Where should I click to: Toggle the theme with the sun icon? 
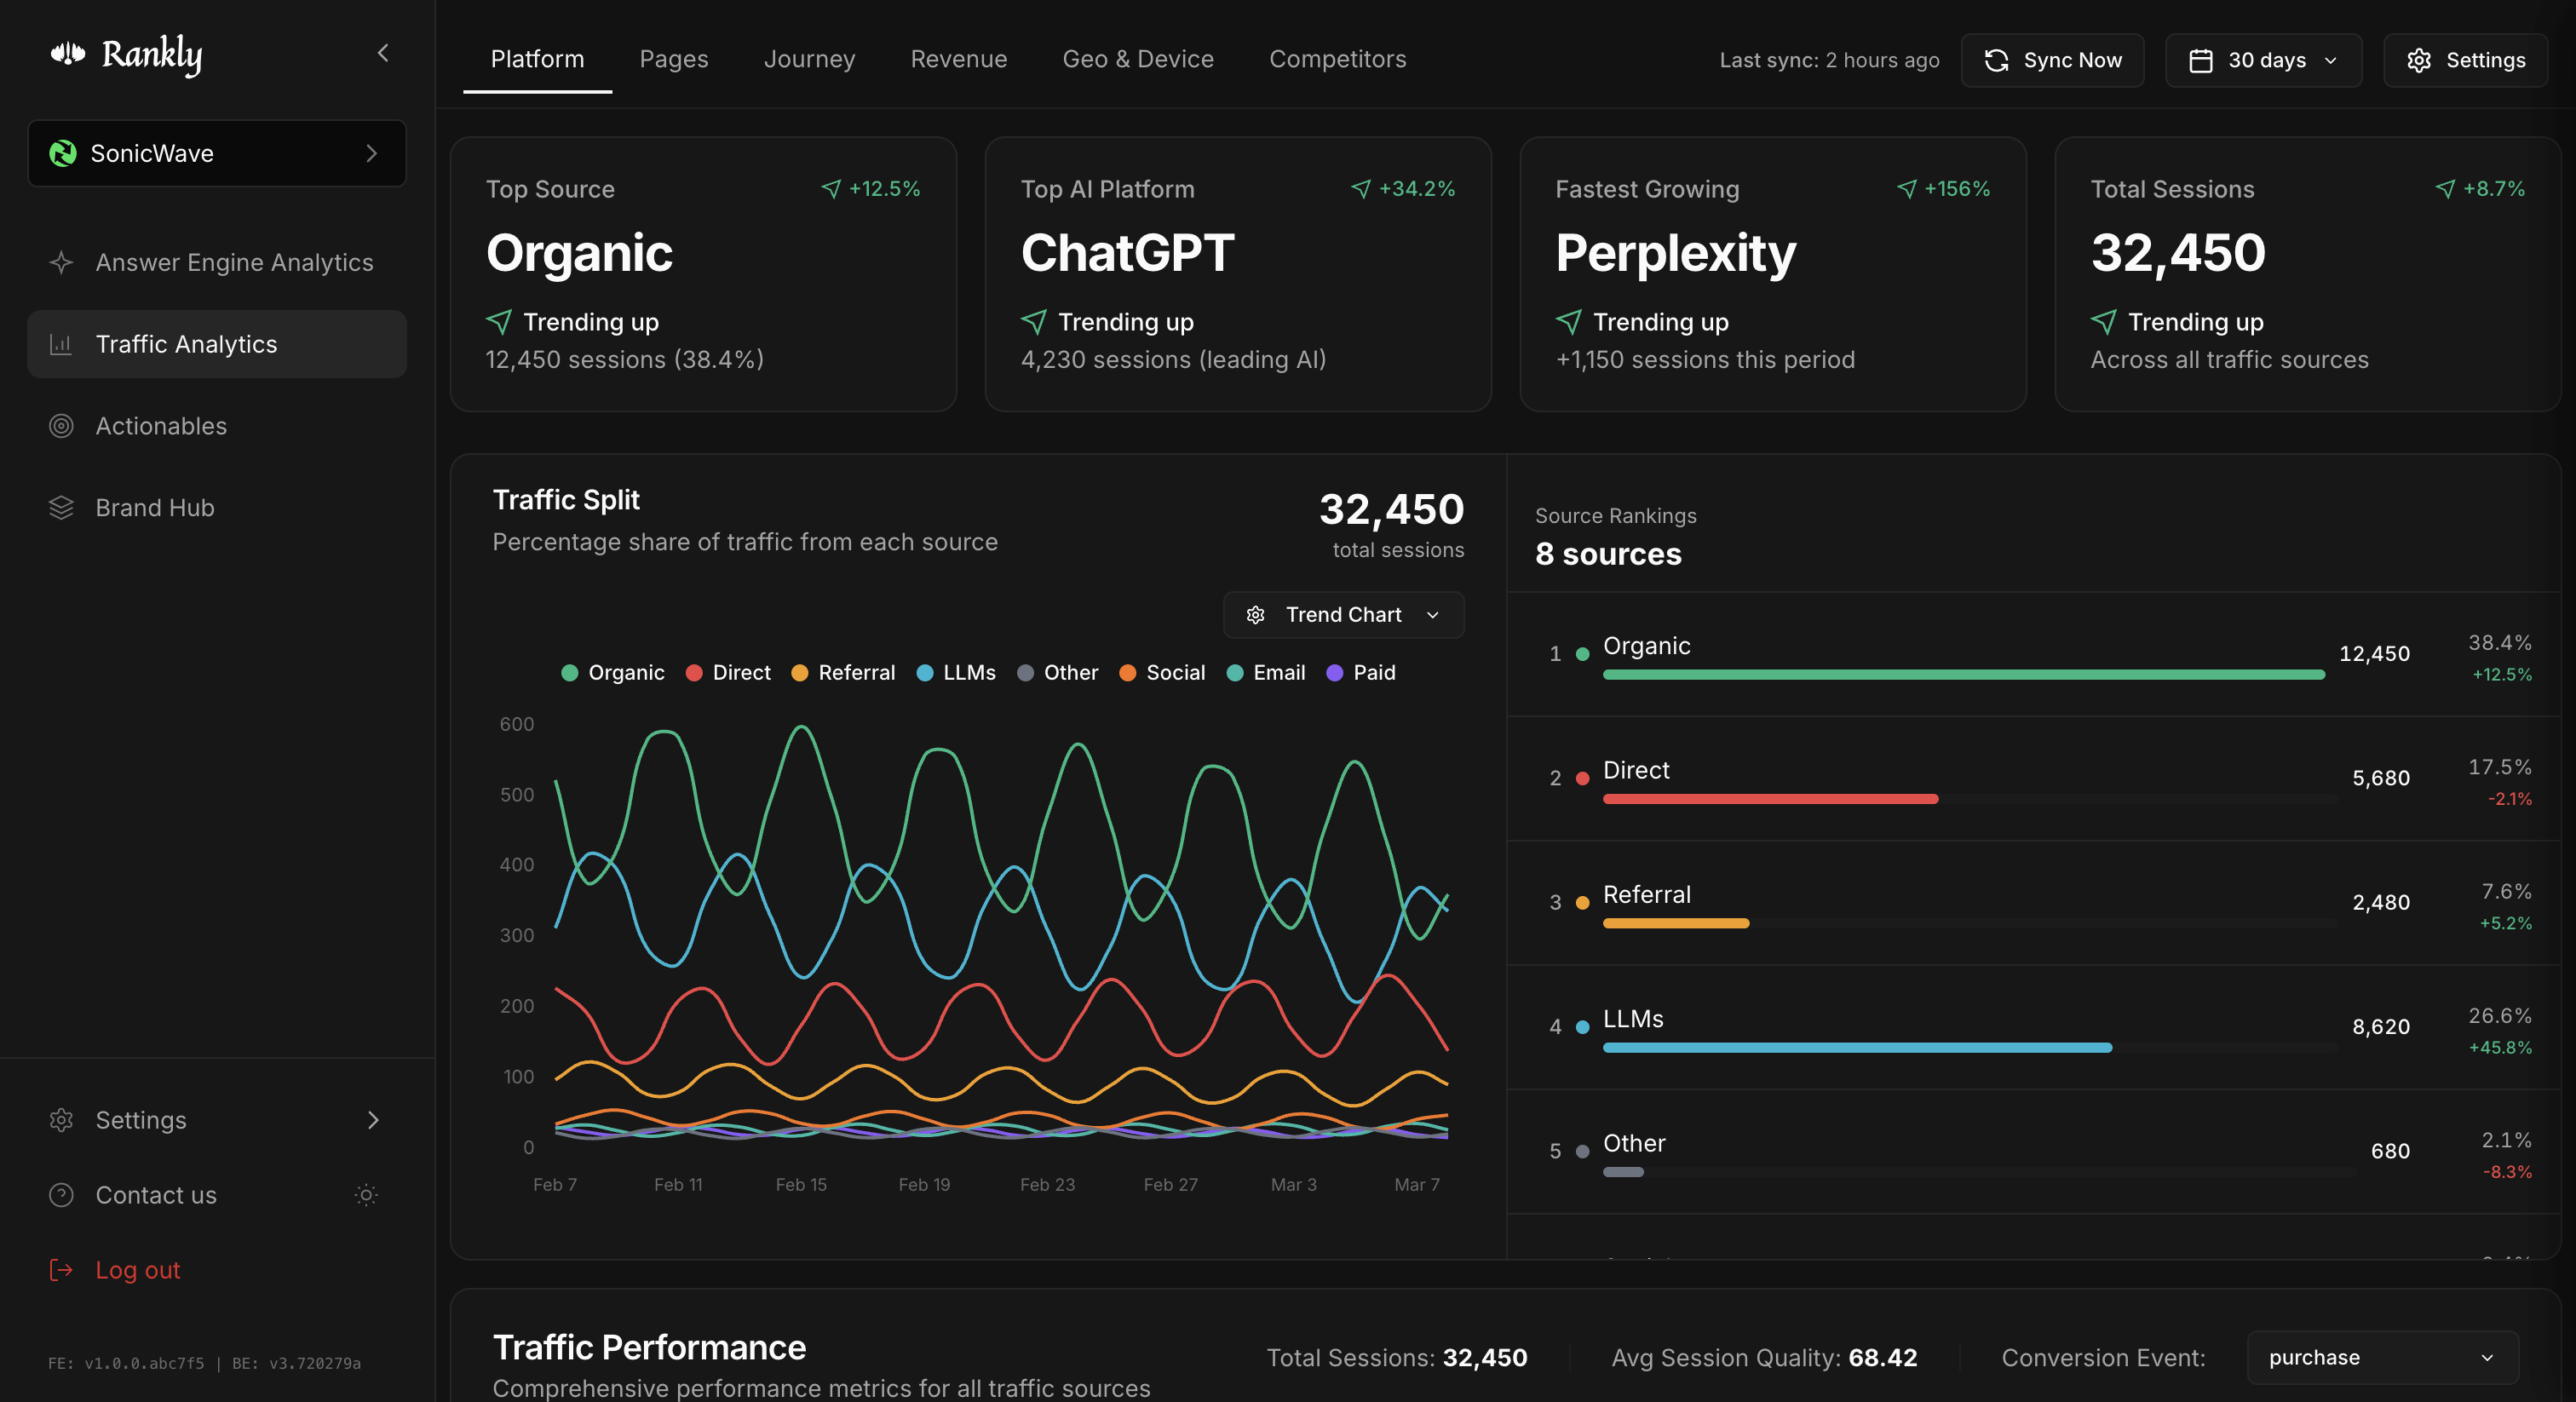click(x=366, y=1195)
